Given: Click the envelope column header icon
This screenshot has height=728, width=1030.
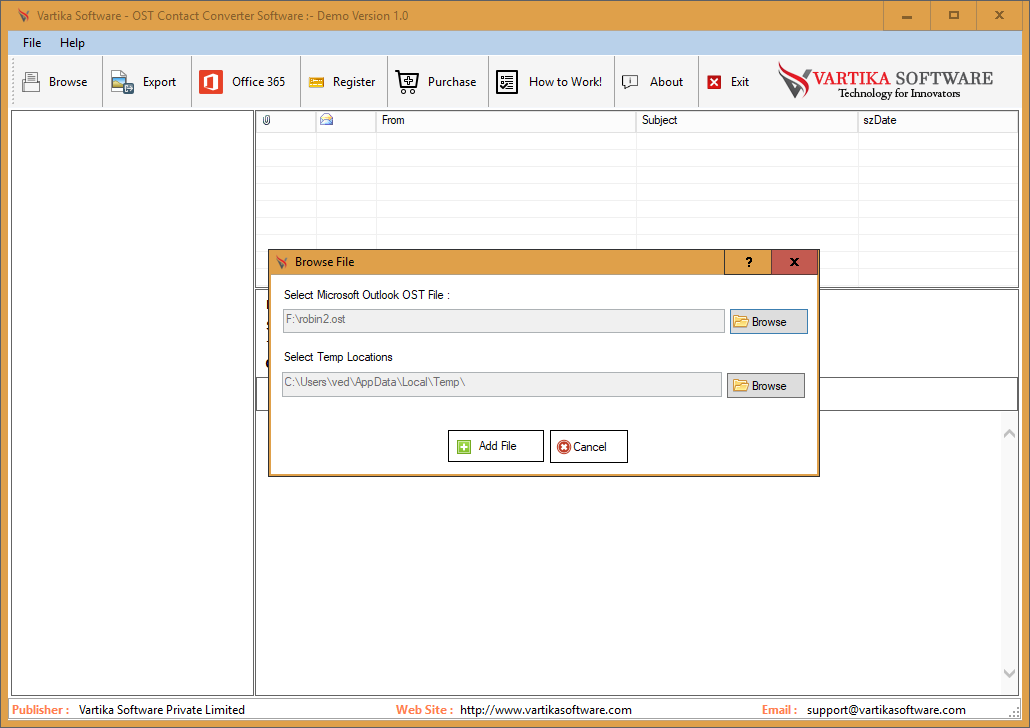Looking at the screenshot, I should coord(326,120).
